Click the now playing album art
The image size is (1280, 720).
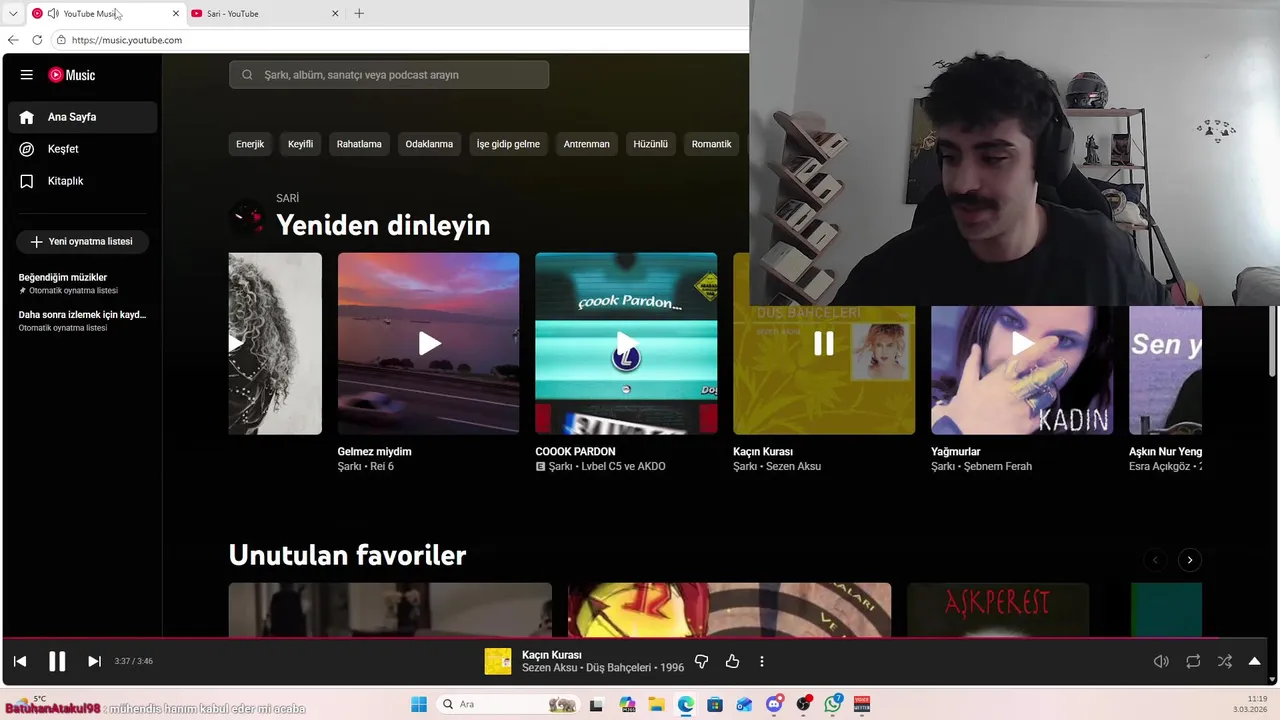click(498, 661)
